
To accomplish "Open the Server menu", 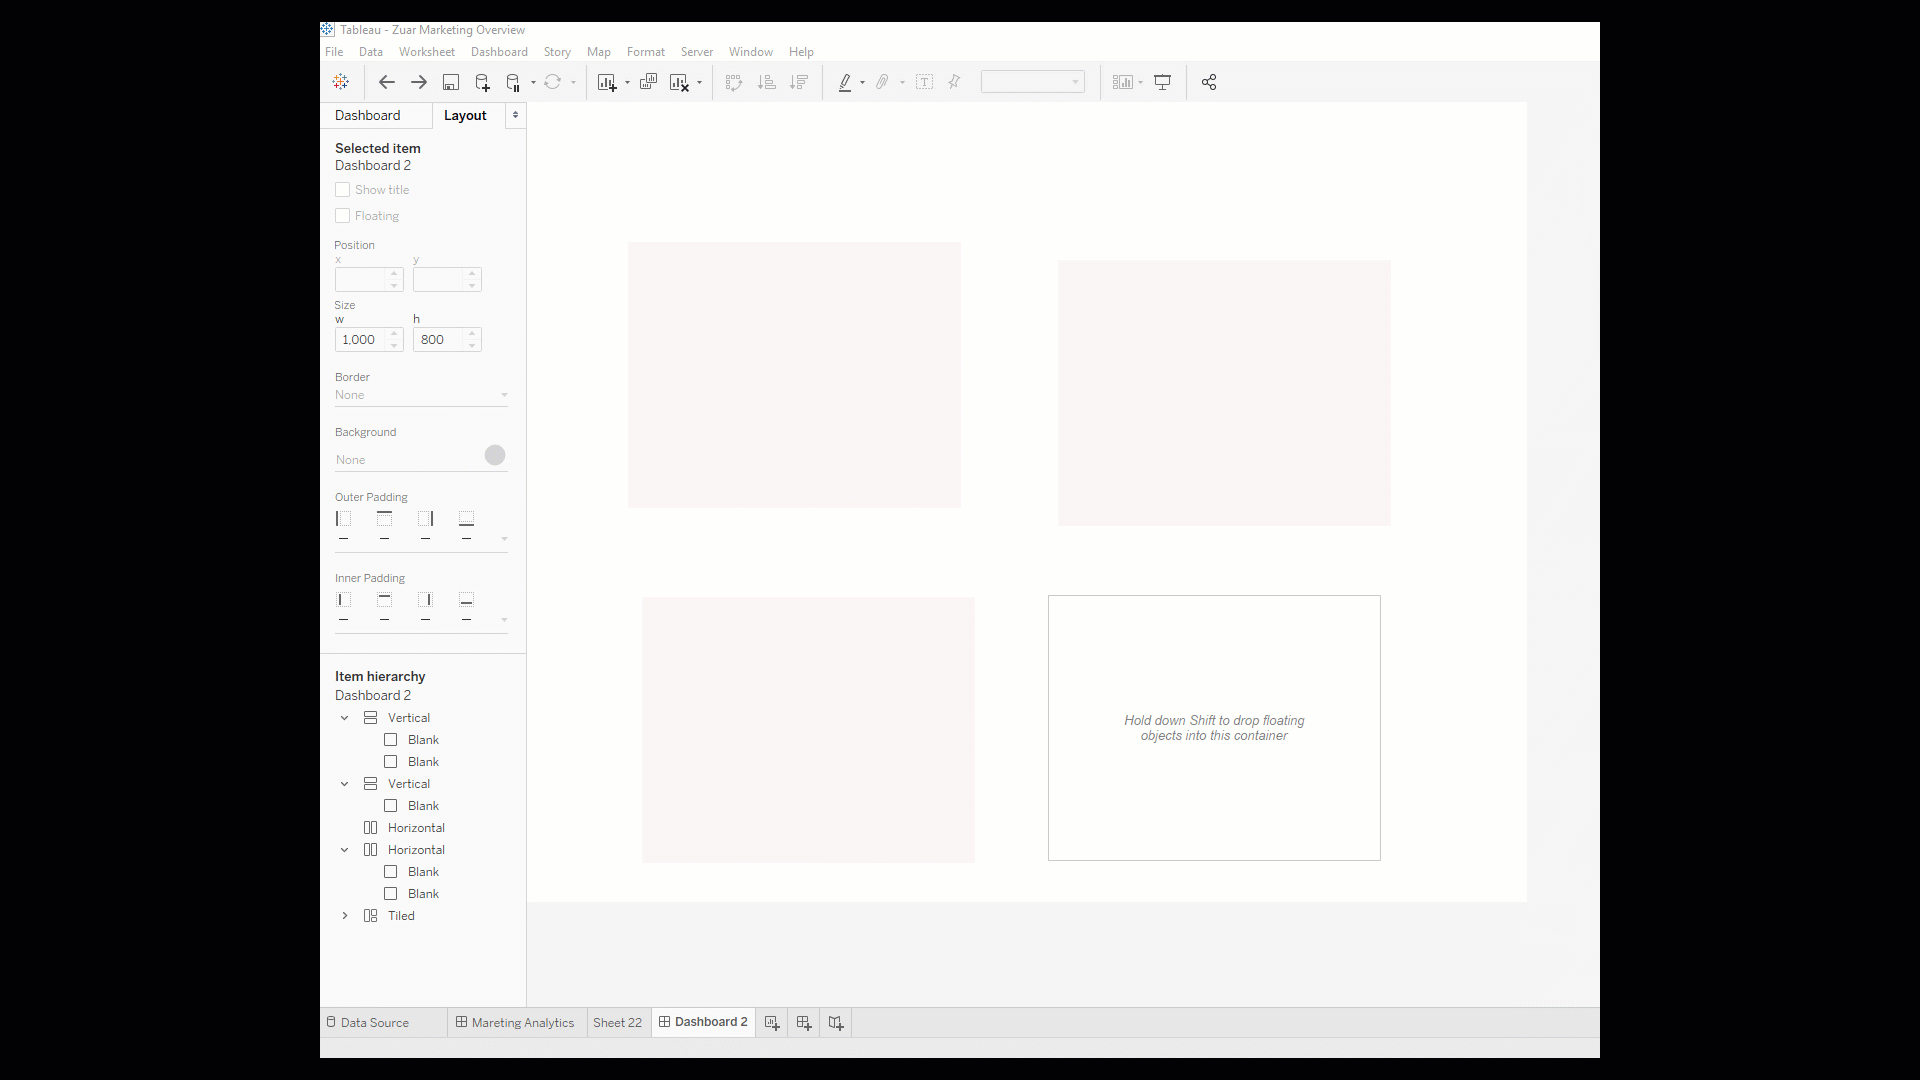I will (x=697, y=52).
